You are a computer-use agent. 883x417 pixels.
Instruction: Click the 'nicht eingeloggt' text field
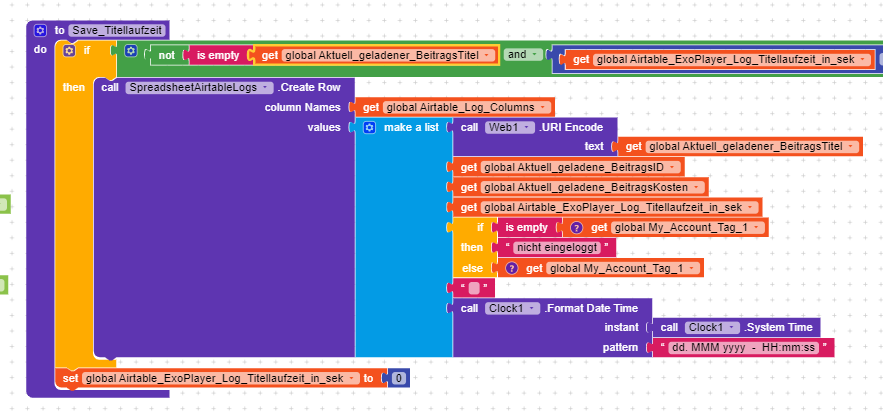point(559,248)
